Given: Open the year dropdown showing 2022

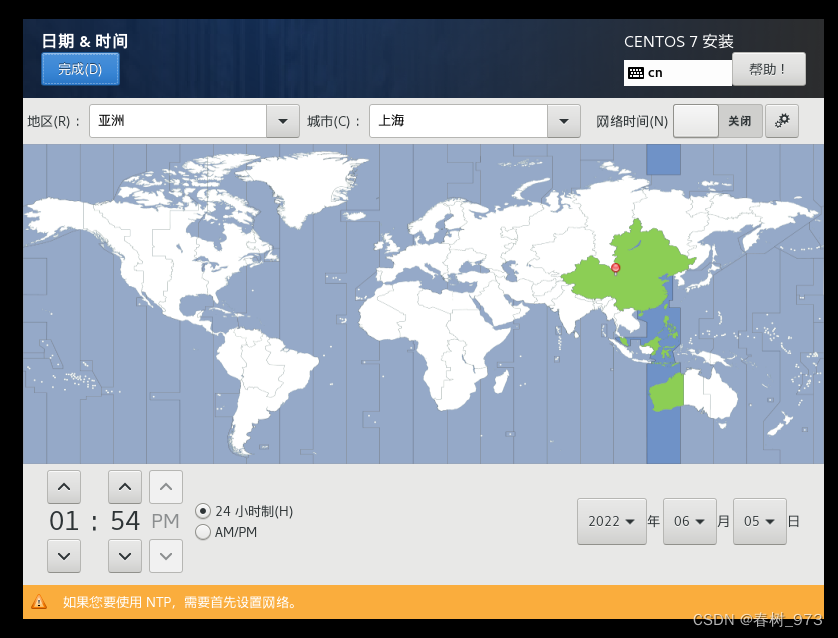Looking at the screenshot, I should [612, 521].
